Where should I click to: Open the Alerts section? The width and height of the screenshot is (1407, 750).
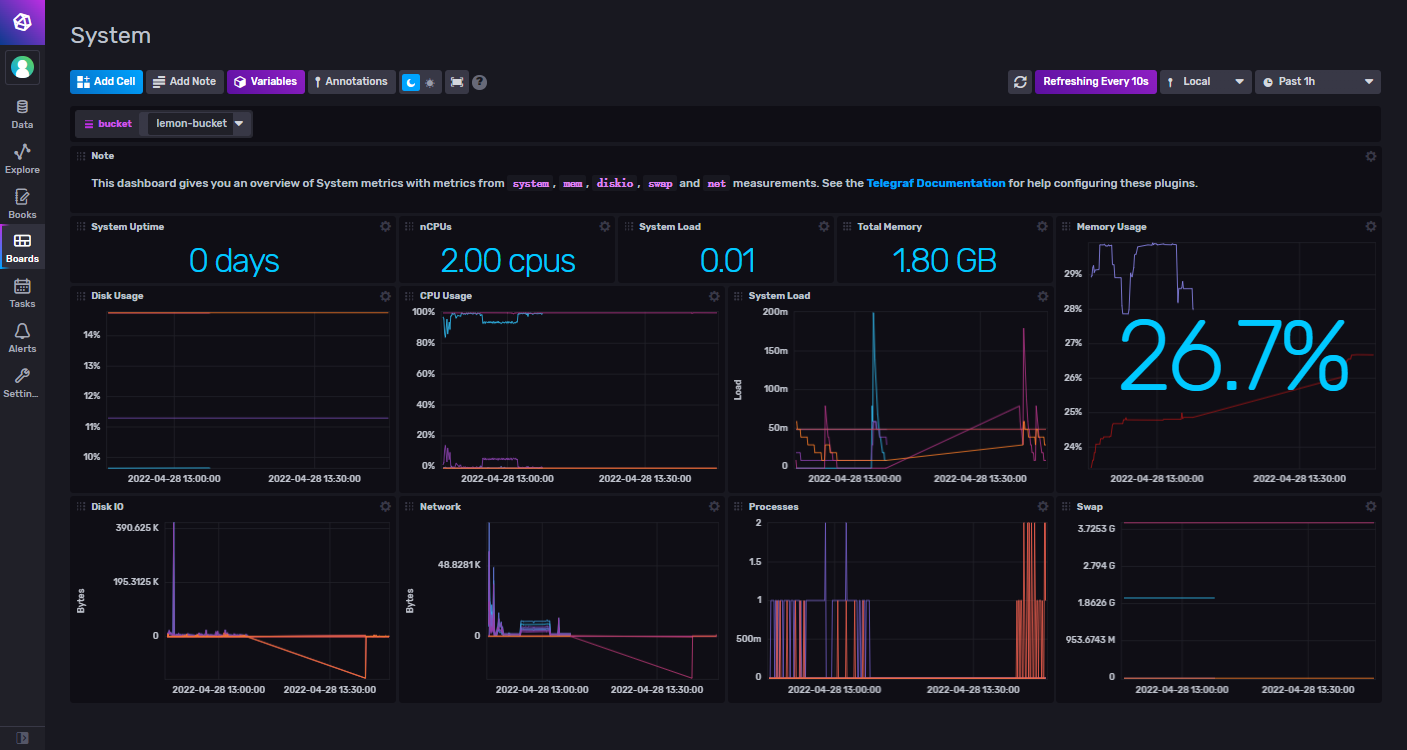(x=22, y=338)
